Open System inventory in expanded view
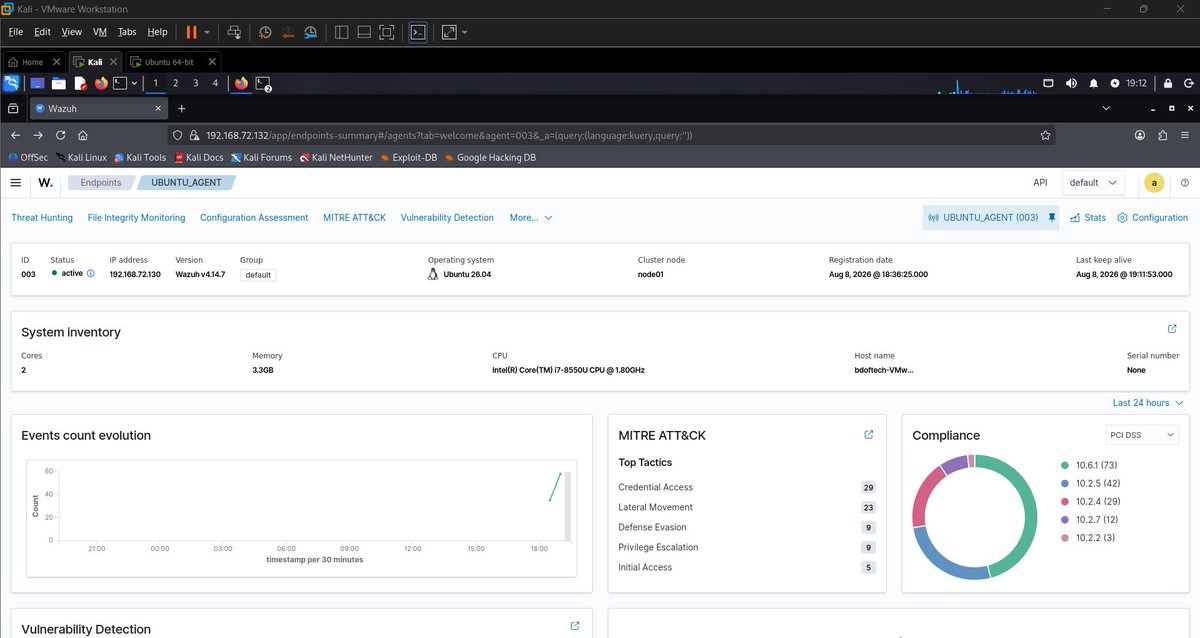The width and height of the screenshot is (1200, 638). tap(1172, 329)
